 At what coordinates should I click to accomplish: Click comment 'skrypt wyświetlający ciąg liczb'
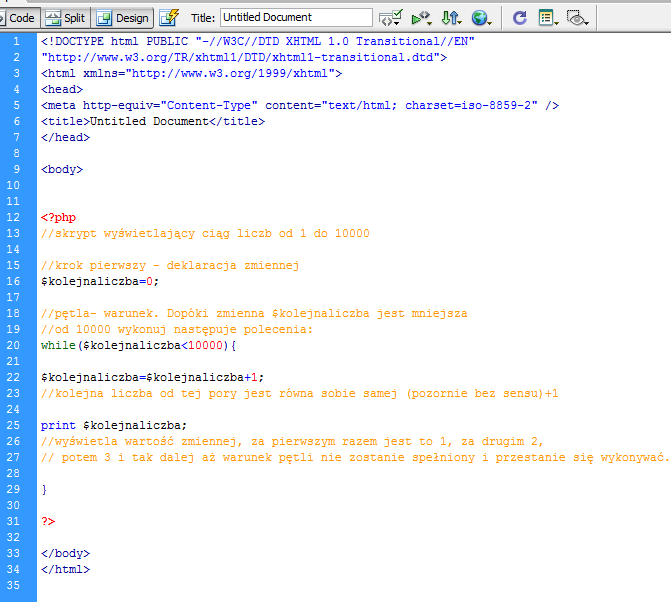tap(205, 234)
